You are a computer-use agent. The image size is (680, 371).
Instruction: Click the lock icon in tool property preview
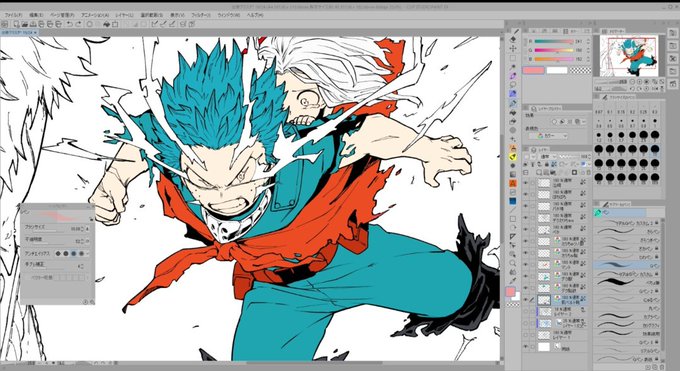[x=91, y=219]
